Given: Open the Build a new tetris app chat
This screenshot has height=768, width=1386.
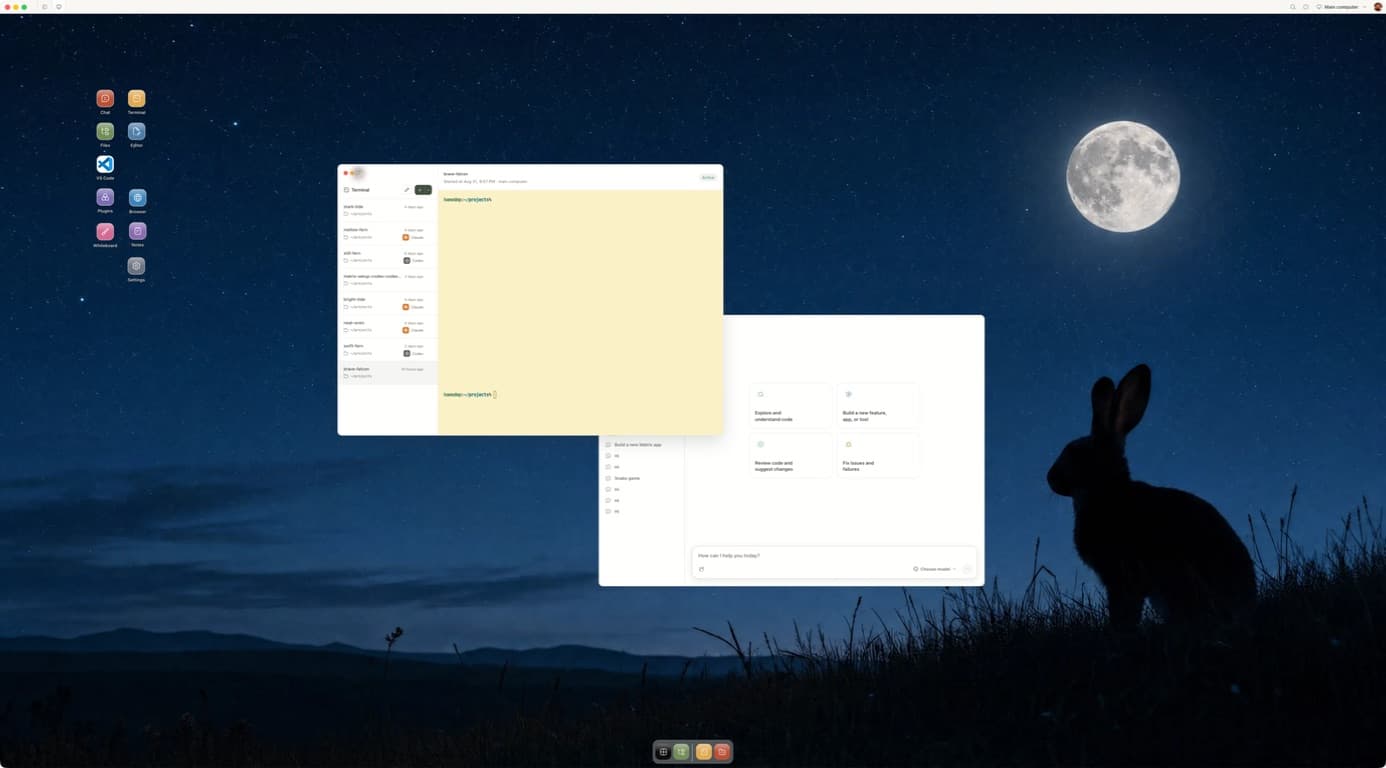Looking at the screenshot, I should 637,445.
